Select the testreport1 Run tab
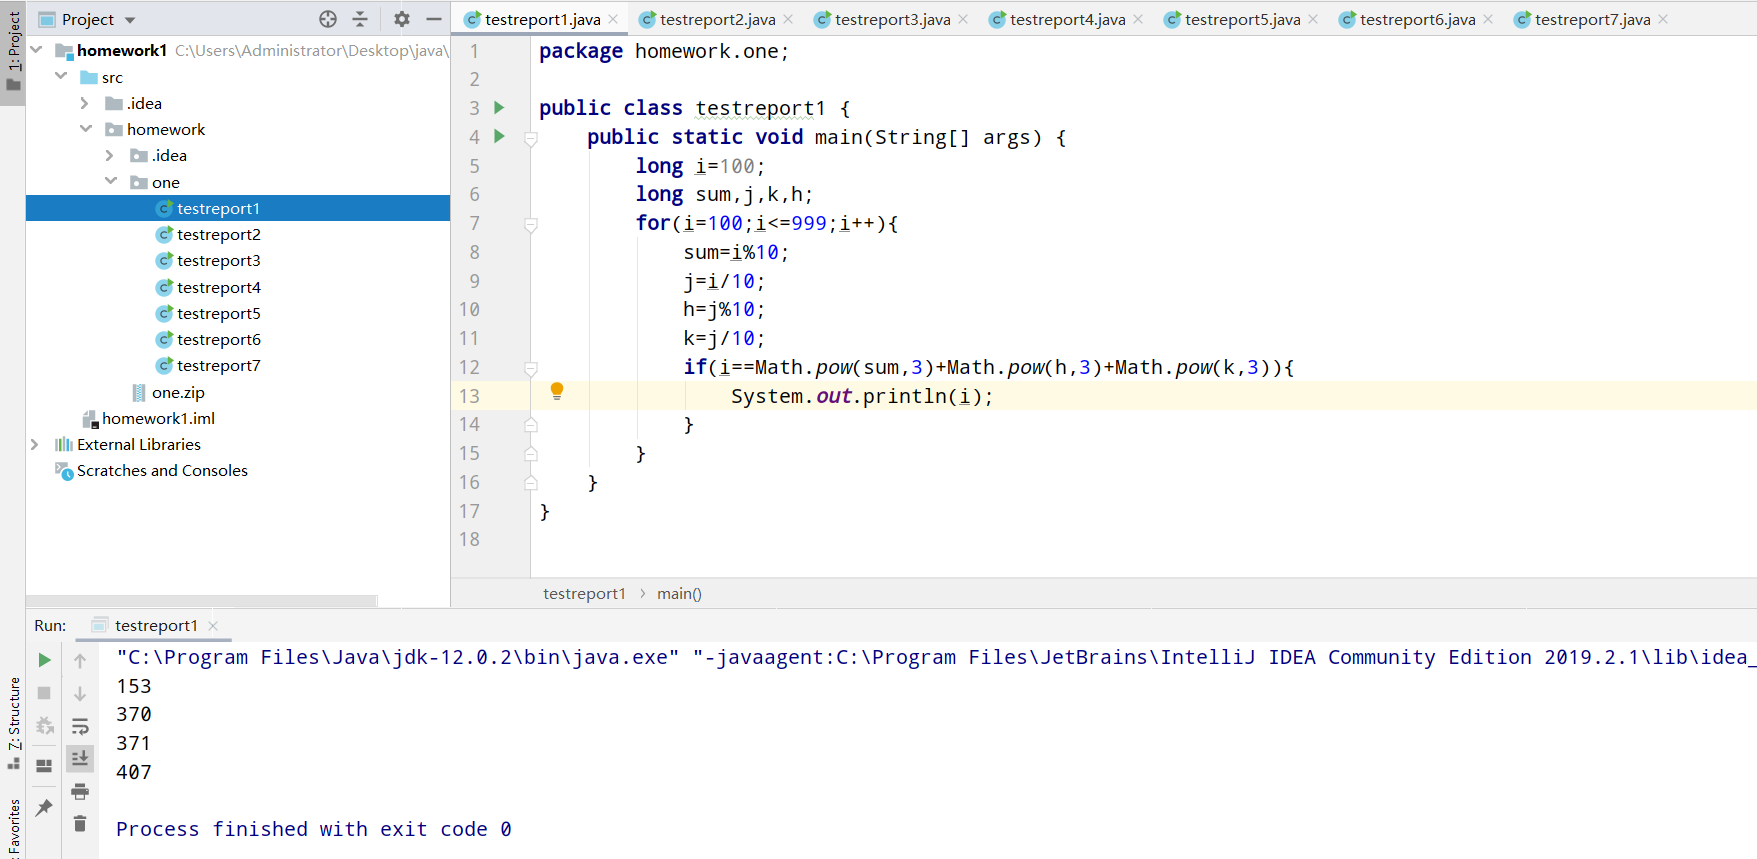This screenshot has height=859, width=1757. [155, 625]
